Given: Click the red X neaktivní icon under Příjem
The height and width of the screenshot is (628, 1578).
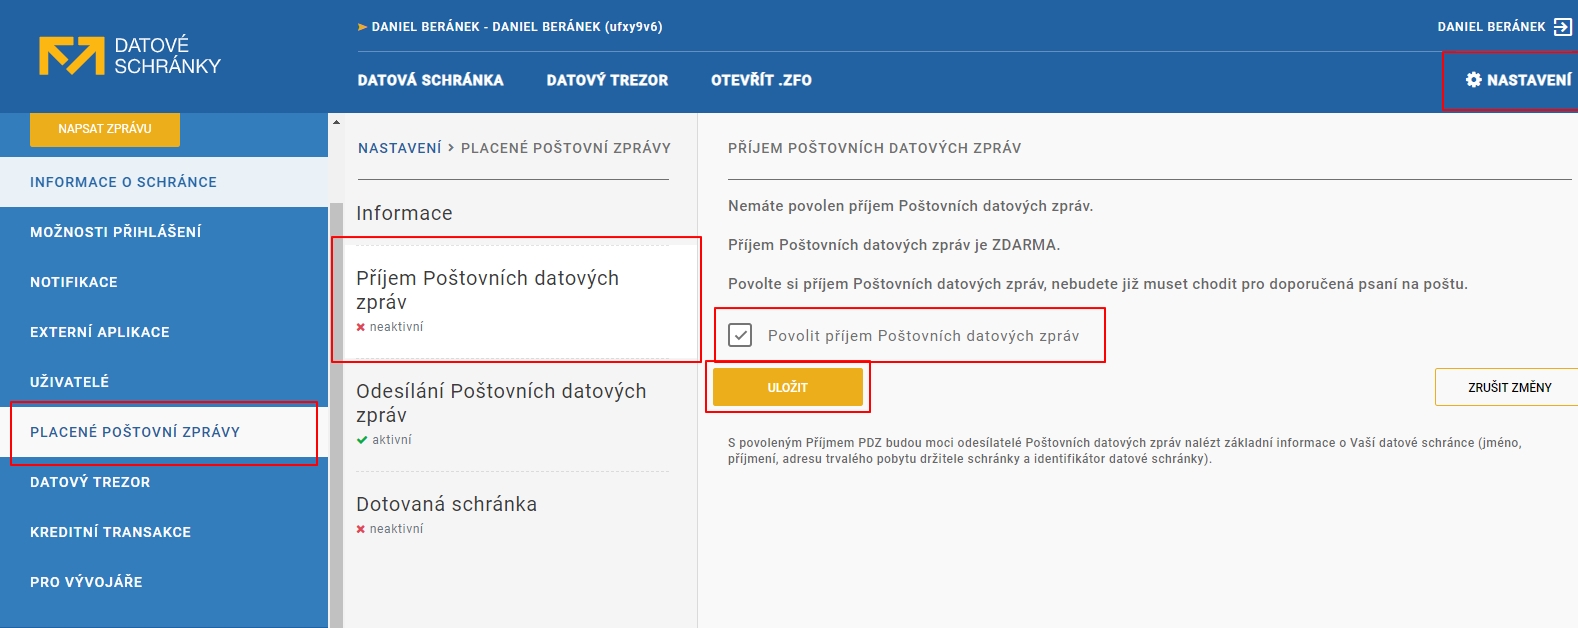Looking at the screenshot, I should coord(361,327).
